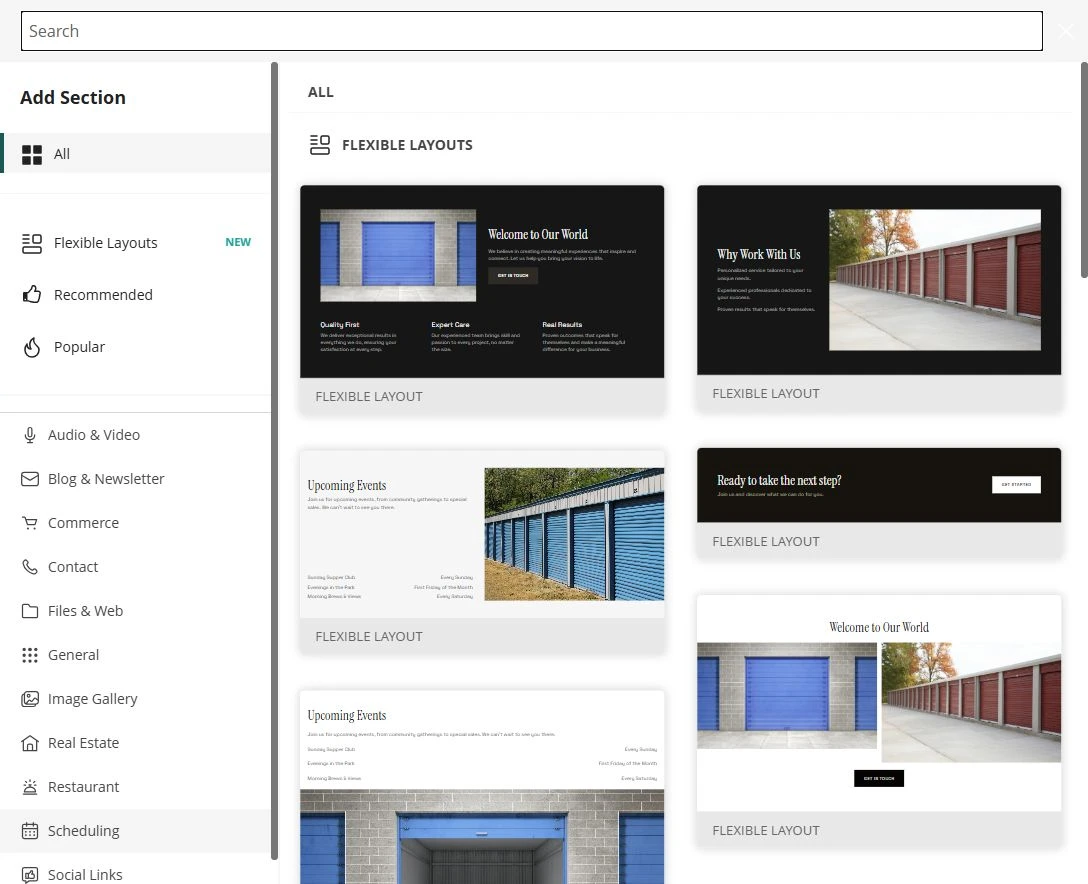Select the All category label
This screenshot has height=884, width=1088.
[x=62, y=154]
